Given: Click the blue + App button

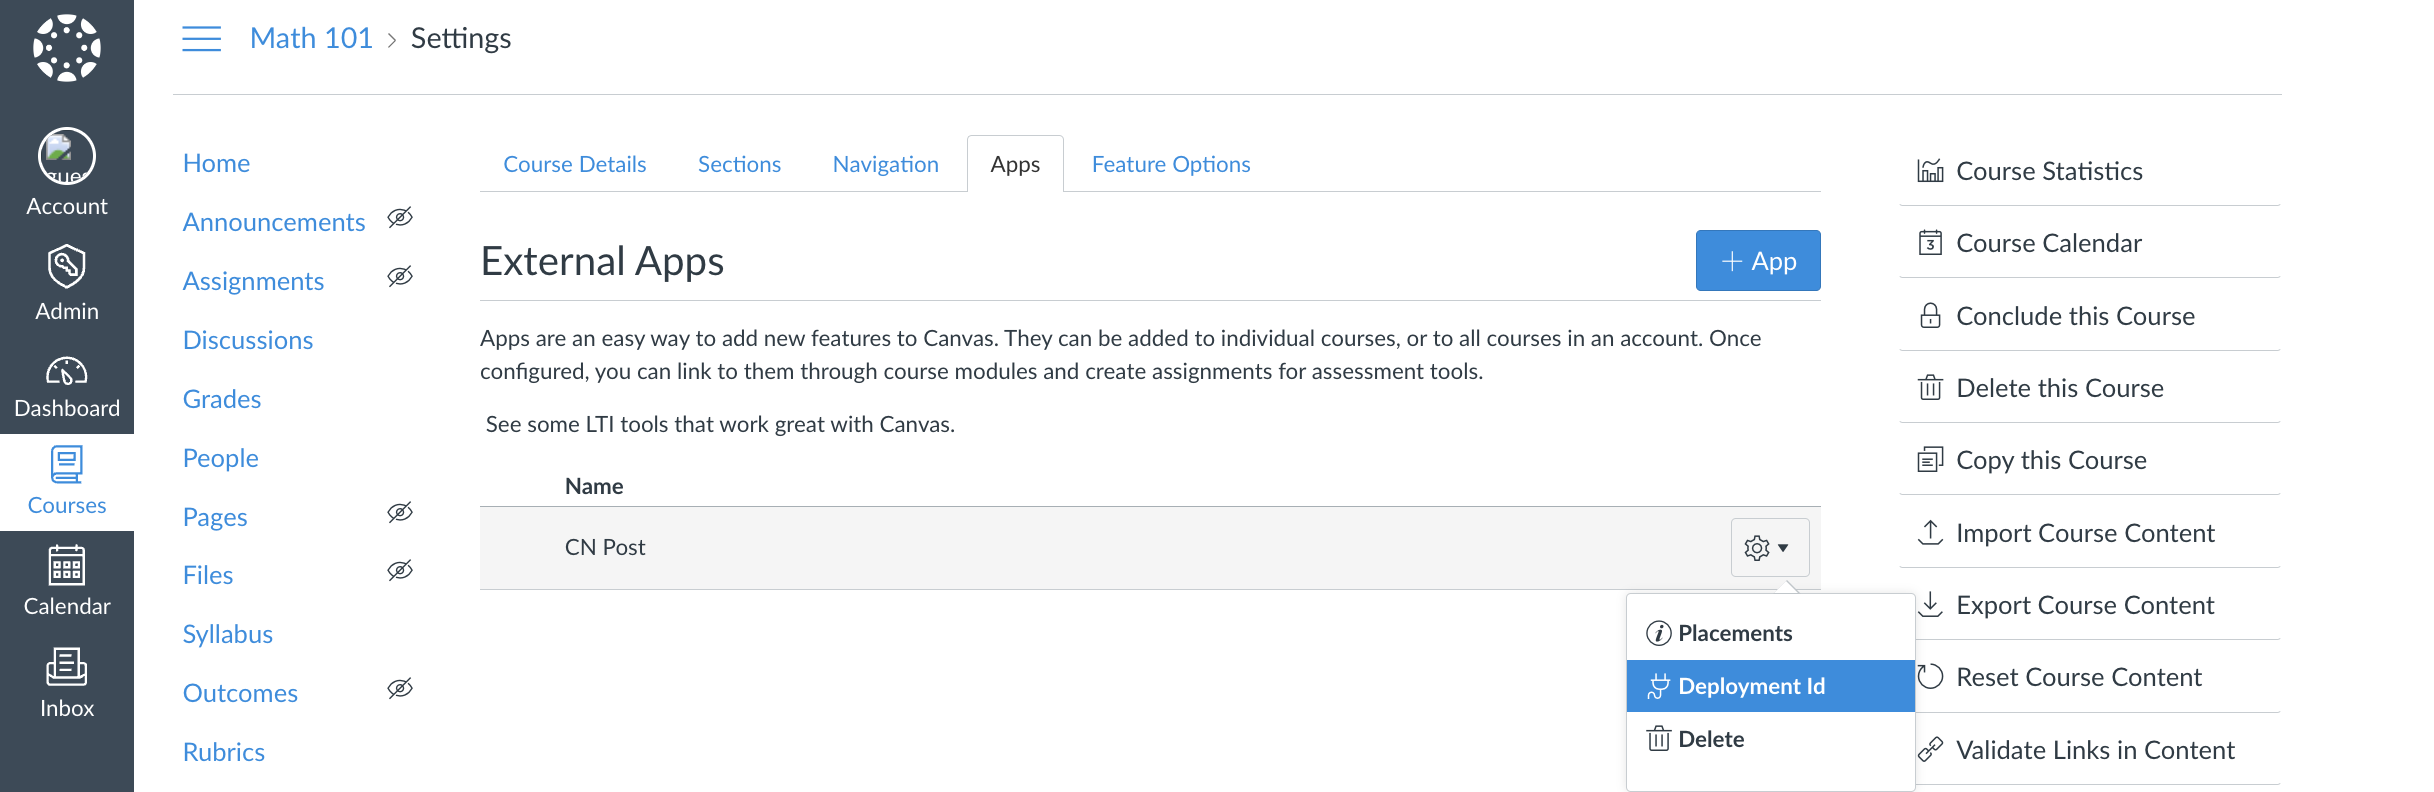Looking at the screenshot, I should coord(1757,261).
